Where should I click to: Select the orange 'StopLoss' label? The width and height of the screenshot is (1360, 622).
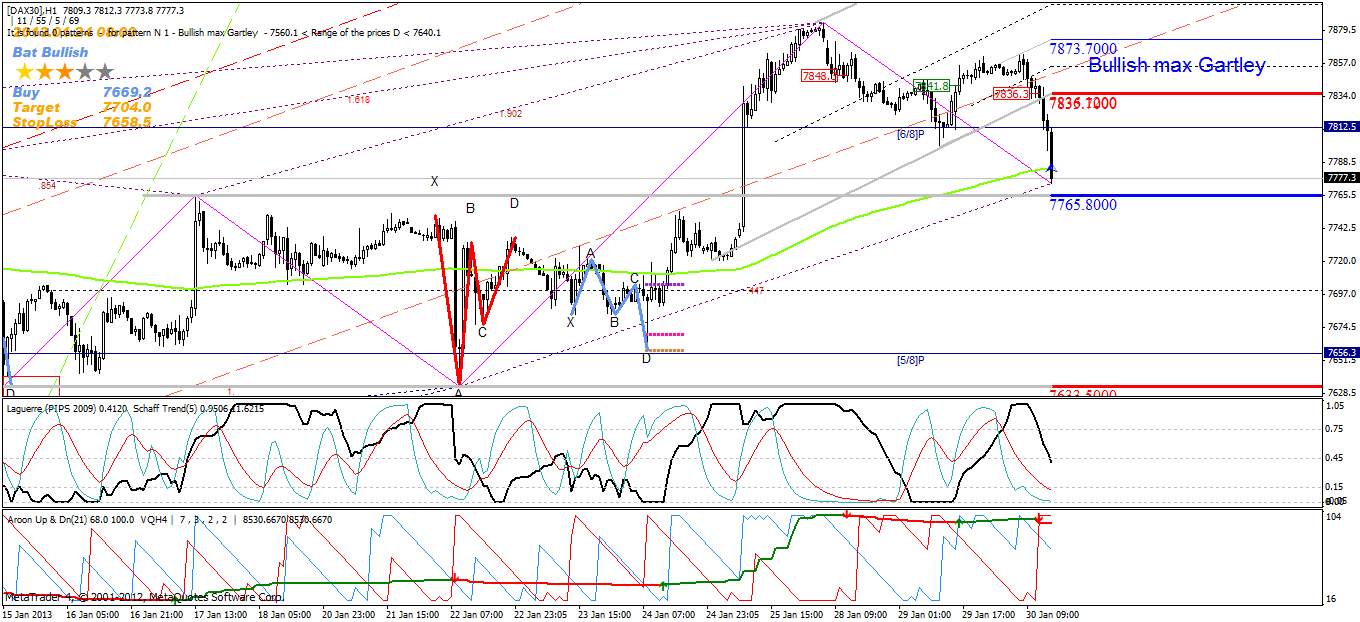[46, 122]
